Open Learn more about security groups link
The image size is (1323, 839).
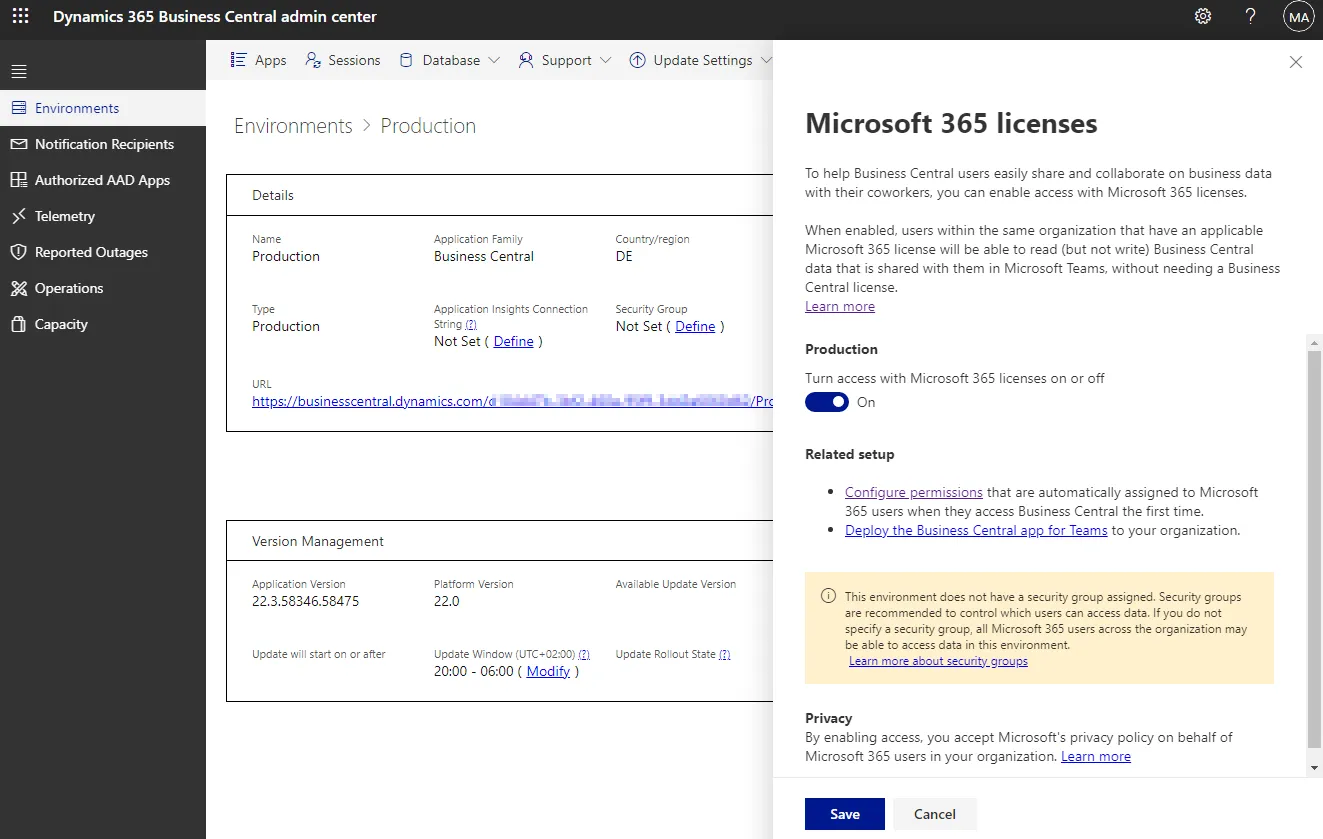tap(938, 661)
